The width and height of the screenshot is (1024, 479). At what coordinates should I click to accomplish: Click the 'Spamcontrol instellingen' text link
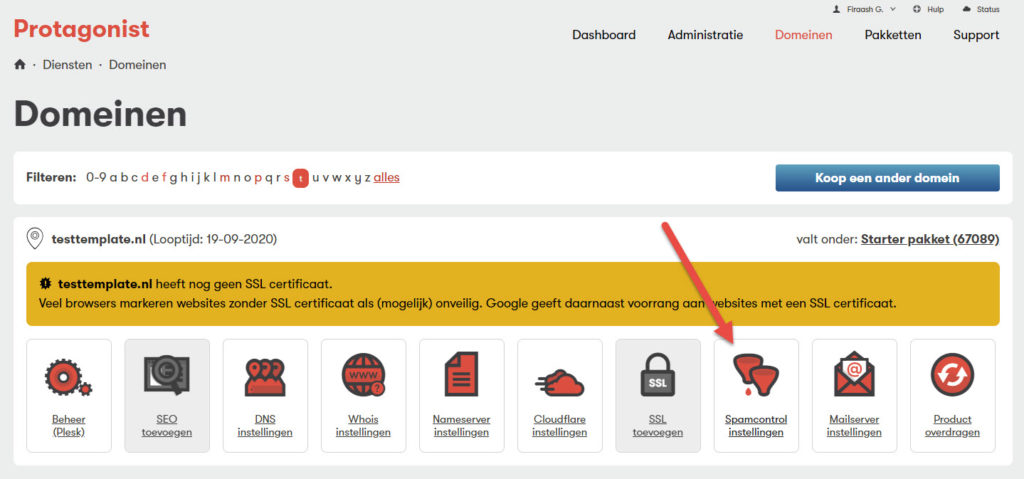pos(756,425)
